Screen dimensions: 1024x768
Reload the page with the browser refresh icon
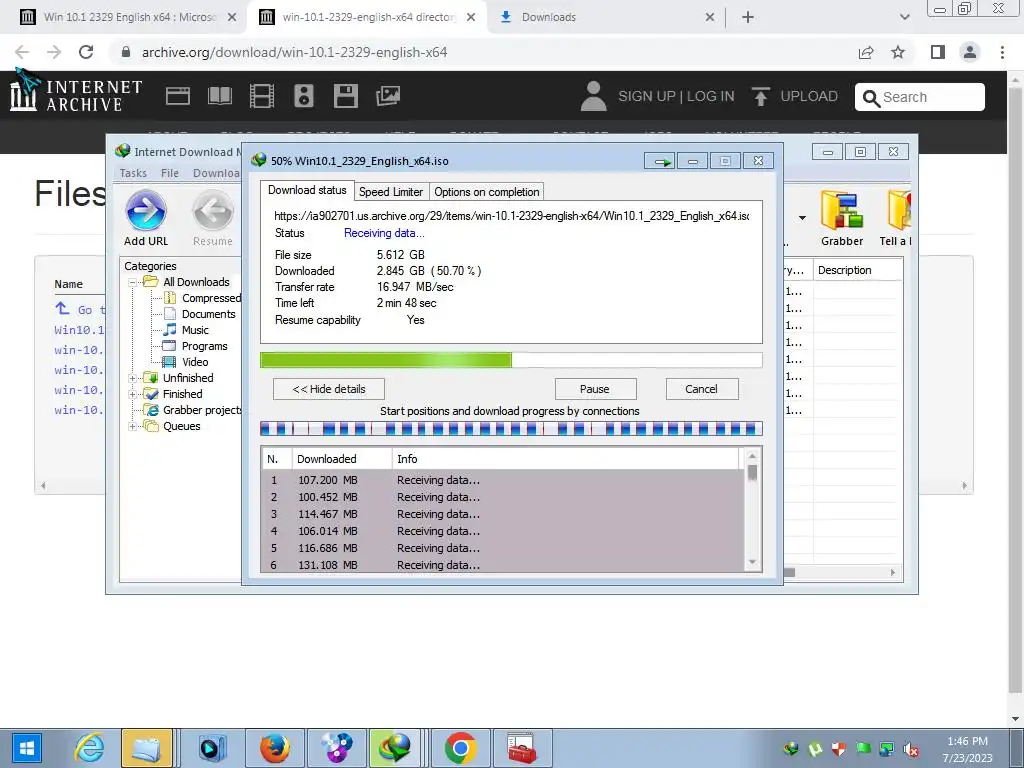tap(86, 52)
